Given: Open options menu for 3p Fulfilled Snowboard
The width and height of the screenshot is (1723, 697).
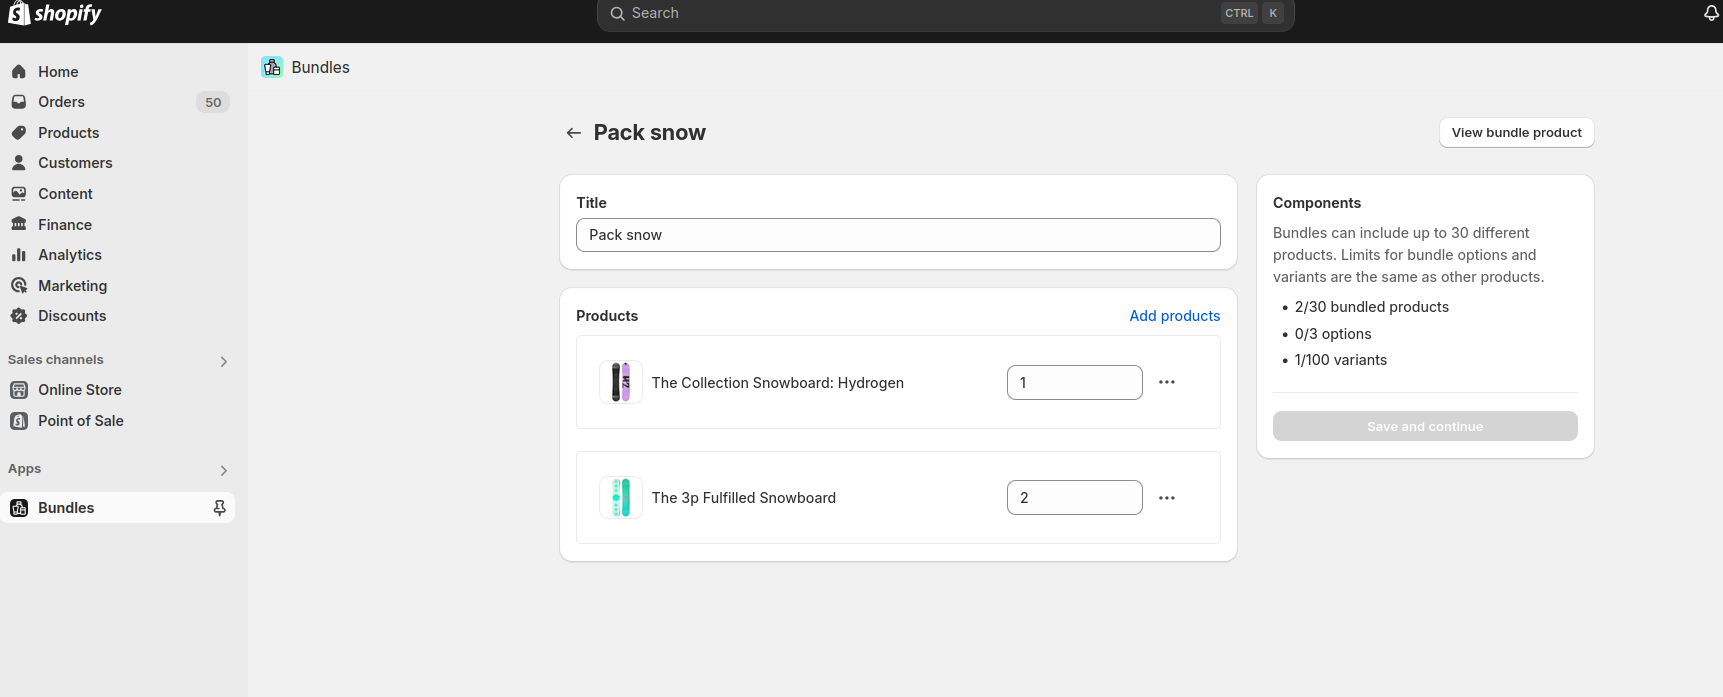Looking at the screenshot, I should 1166,498.
